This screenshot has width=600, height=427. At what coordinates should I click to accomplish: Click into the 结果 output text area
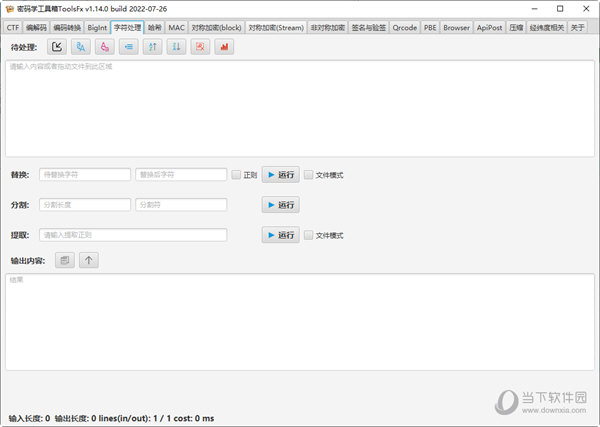(x=300, y=322)
